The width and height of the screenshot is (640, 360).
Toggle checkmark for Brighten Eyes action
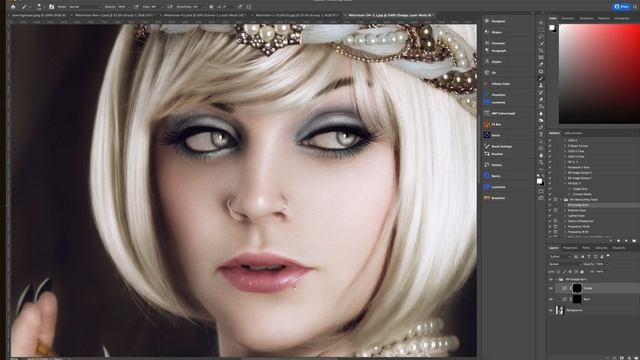pyautogui.click(x=550, y=210)
